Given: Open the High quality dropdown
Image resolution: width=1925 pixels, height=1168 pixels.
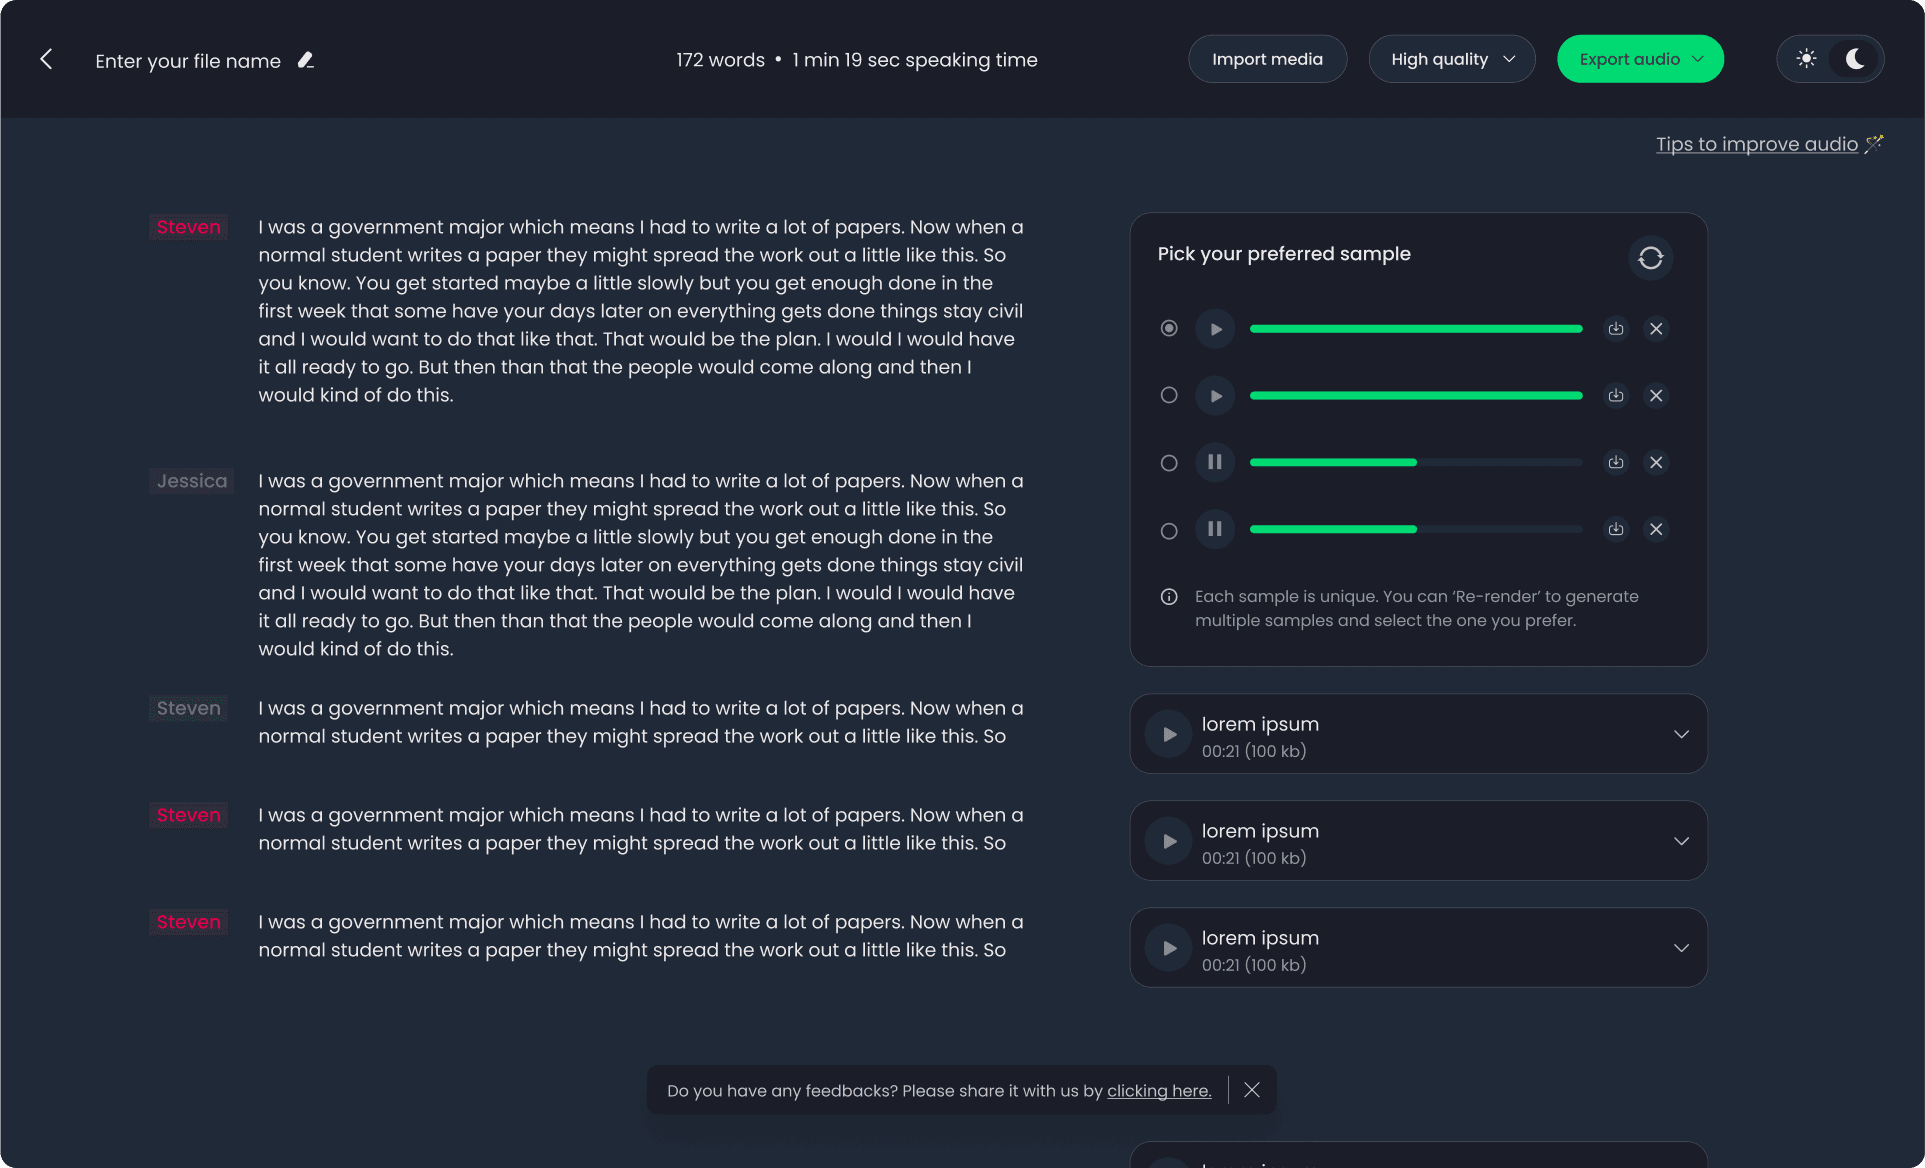Looking at the screenshot, I should [1452, 58].
